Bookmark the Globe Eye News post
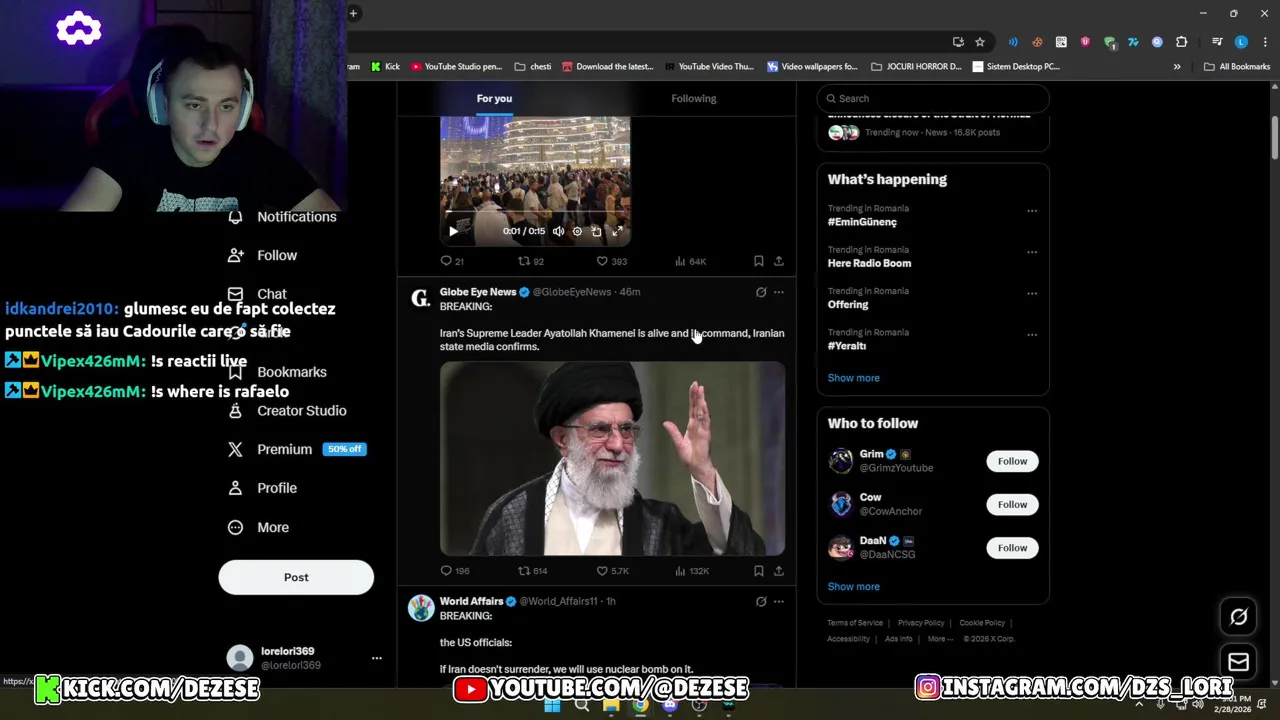The image size is (1280, 720). point(759,571)
